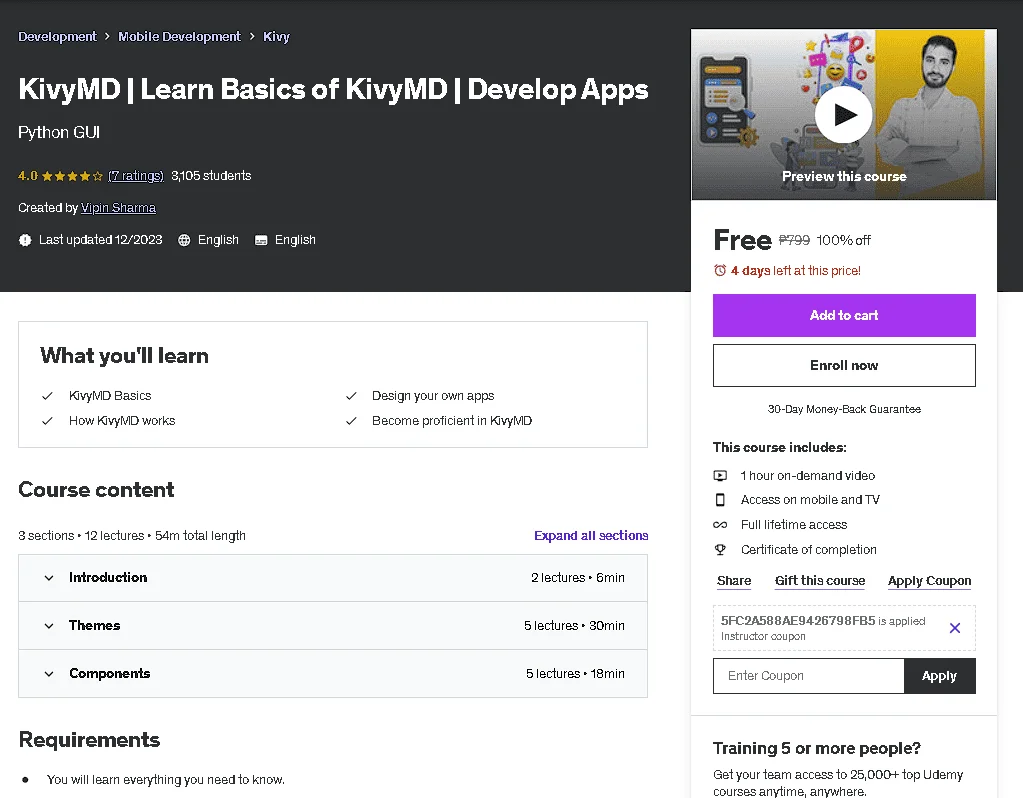
Task: Click the 4.0 rating number
Action: coord(28,176)
